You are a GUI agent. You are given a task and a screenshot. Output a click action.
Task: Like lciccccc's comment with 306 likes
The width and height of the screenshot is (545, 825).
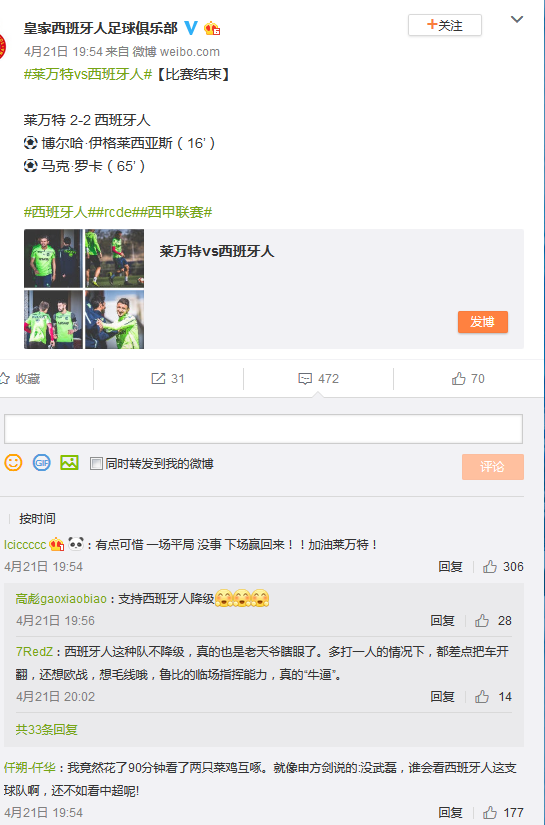(x=503, y=567)
